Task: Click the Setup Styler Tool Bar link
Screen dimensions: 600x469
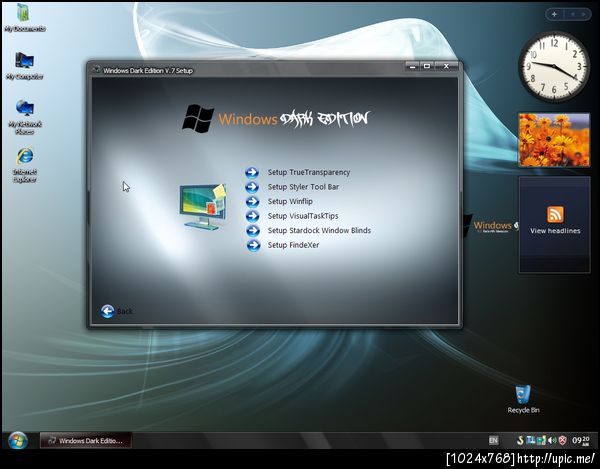Action: [303, 187]
